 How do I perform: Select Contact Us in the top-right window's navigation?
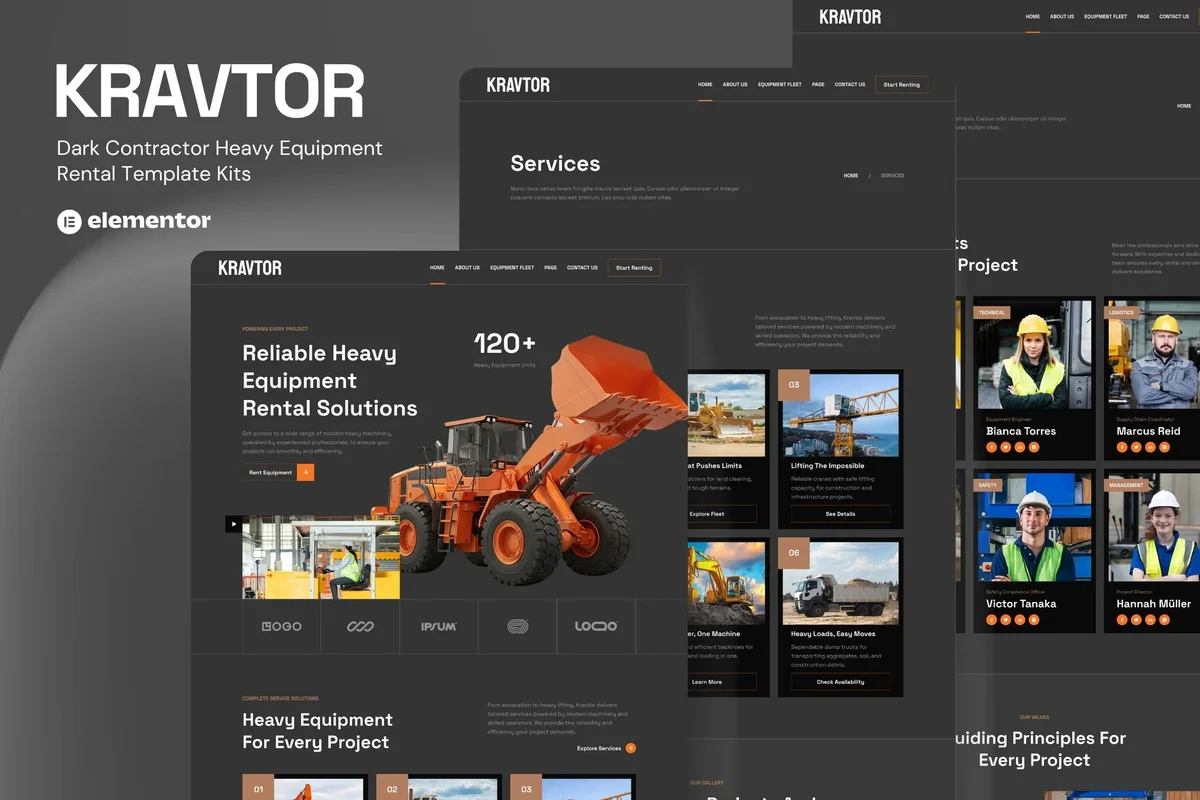[1174, 17]
